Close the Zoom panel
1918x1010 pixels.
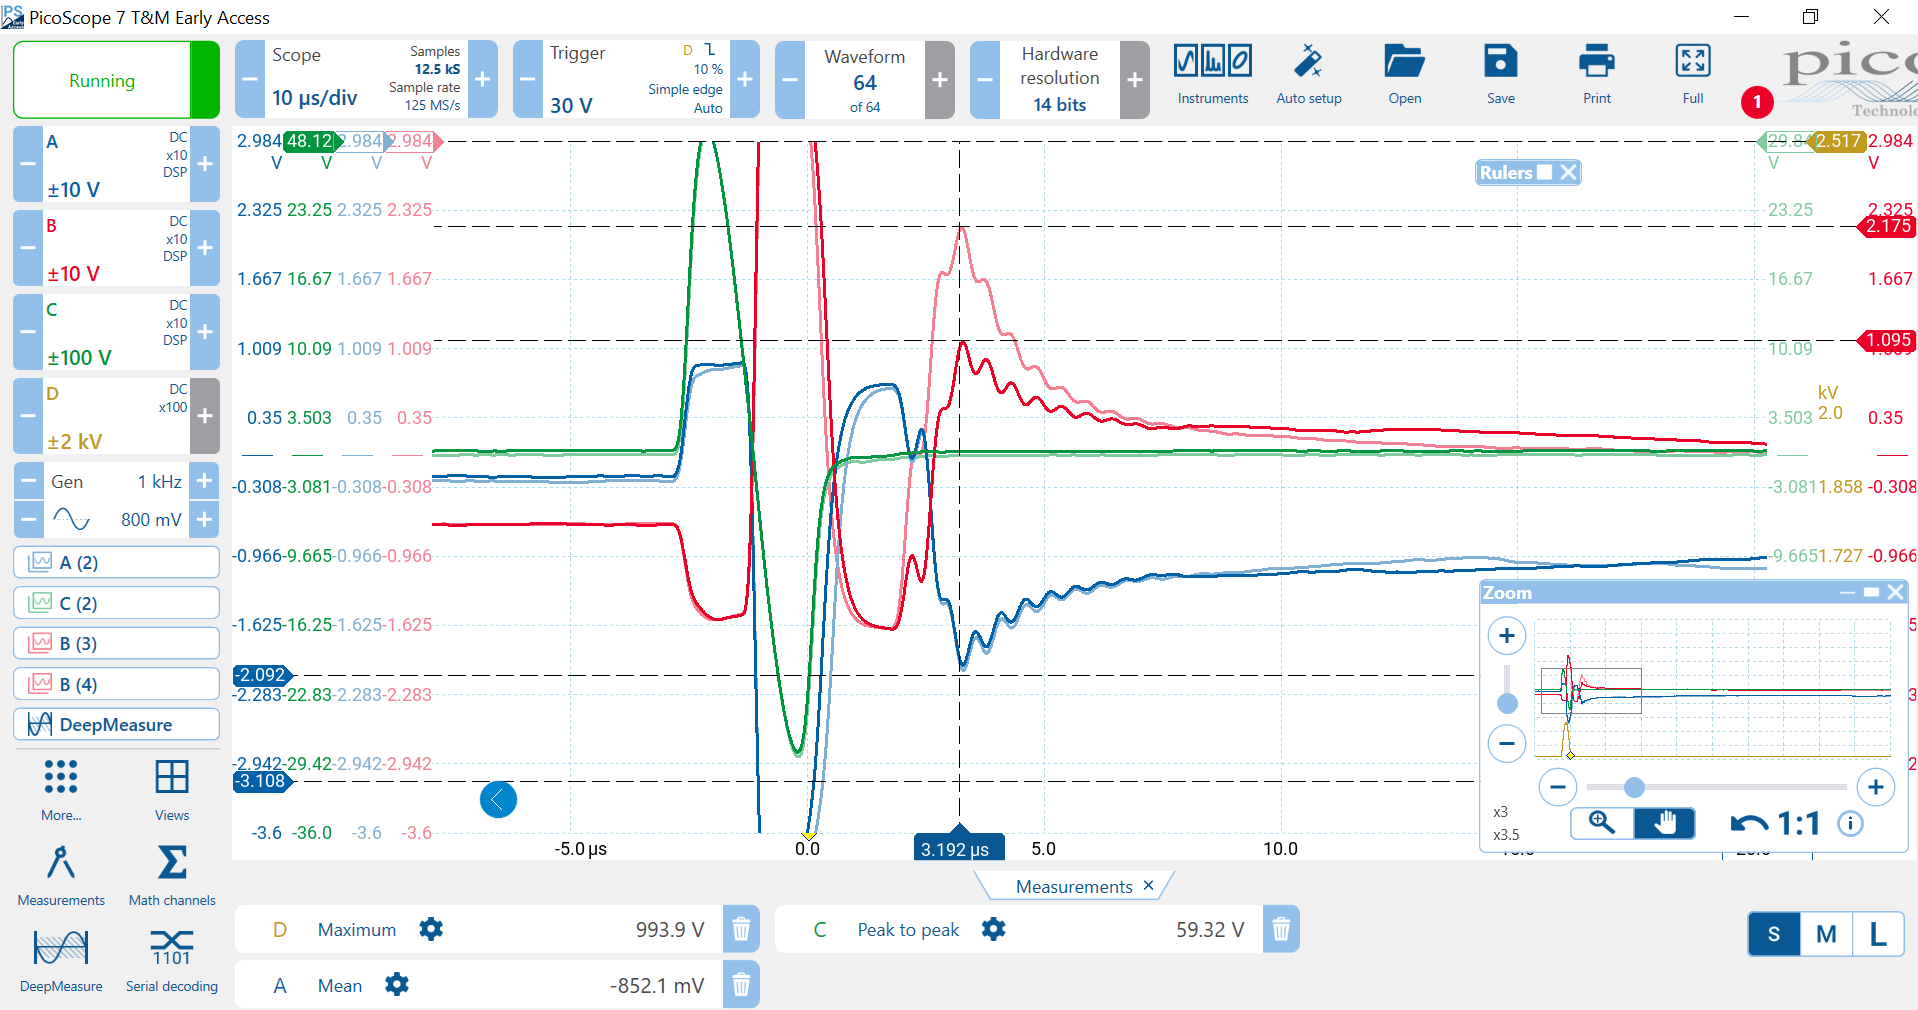1895,592
